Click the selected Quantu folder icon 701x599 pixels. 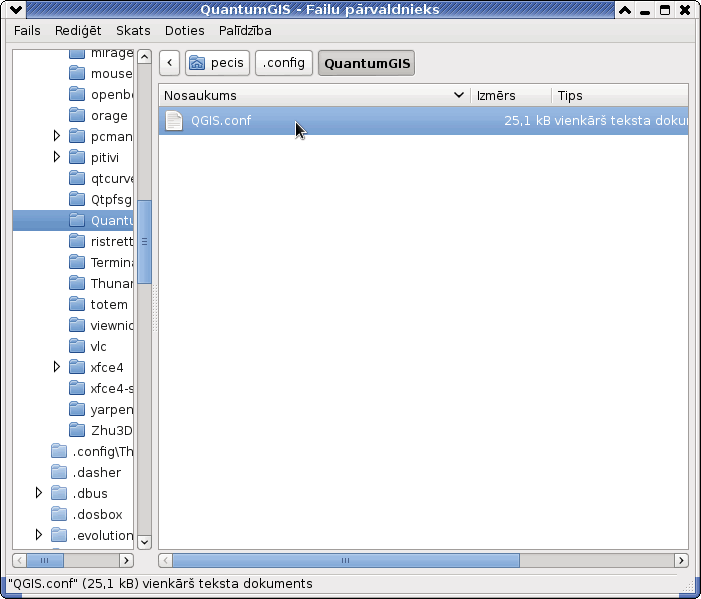click(x=77, y=220)
